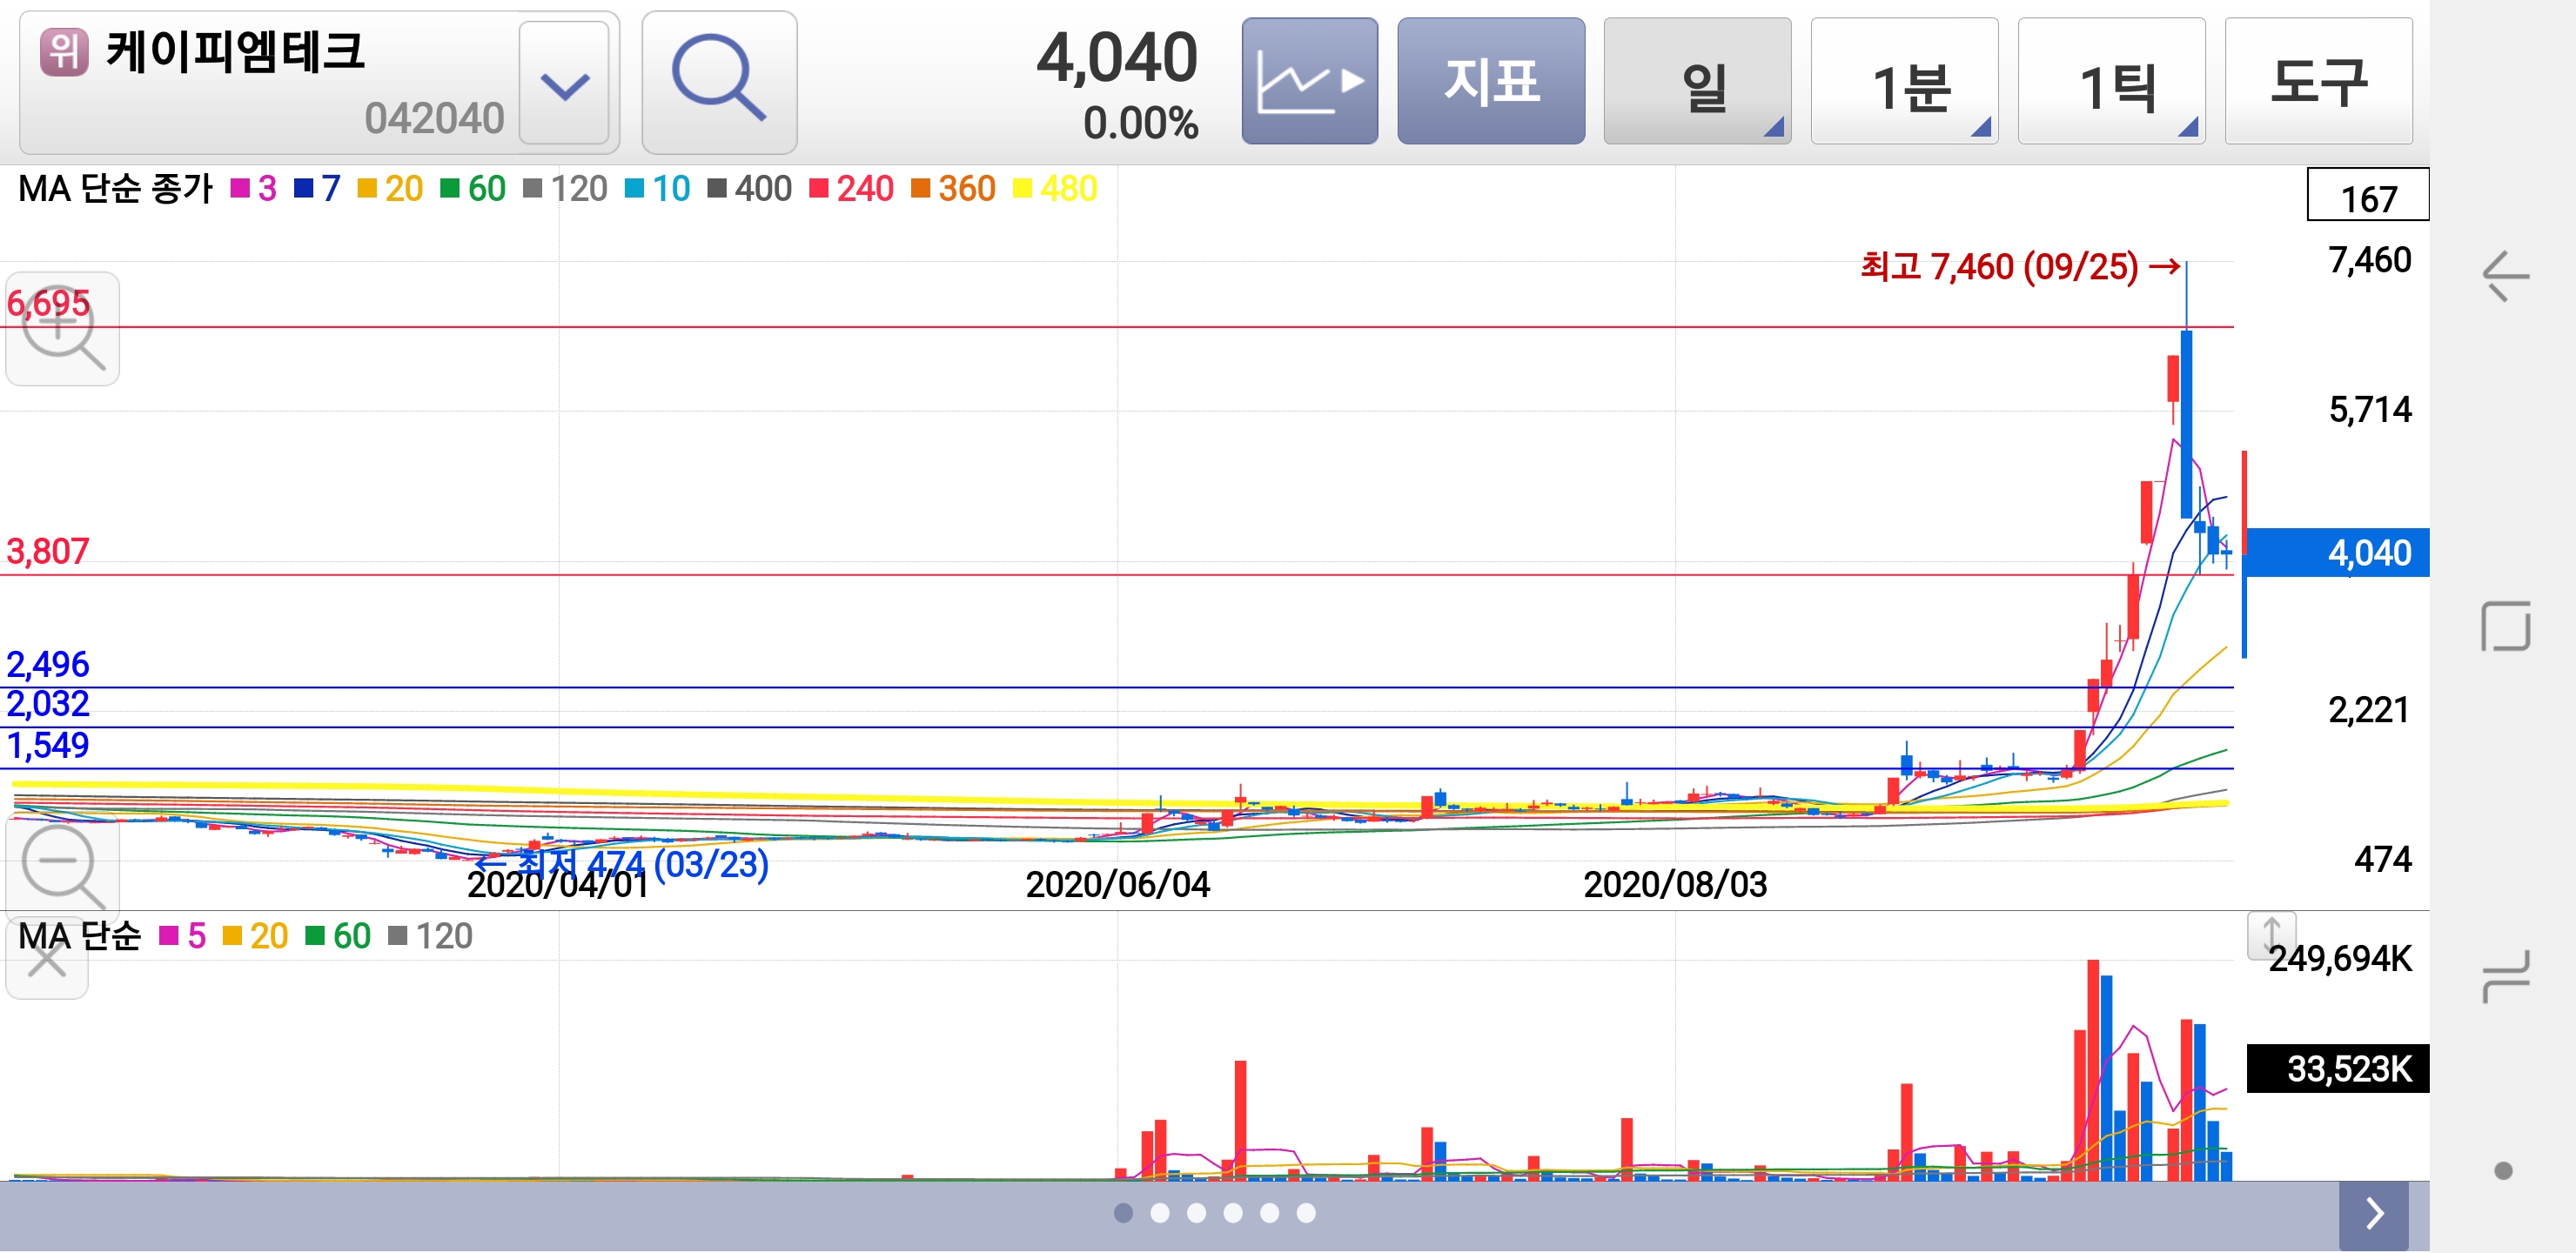Screen dimensions: 2576x1253
Task: Click the MA 120 gray legend entry
Action: [566, 188]
